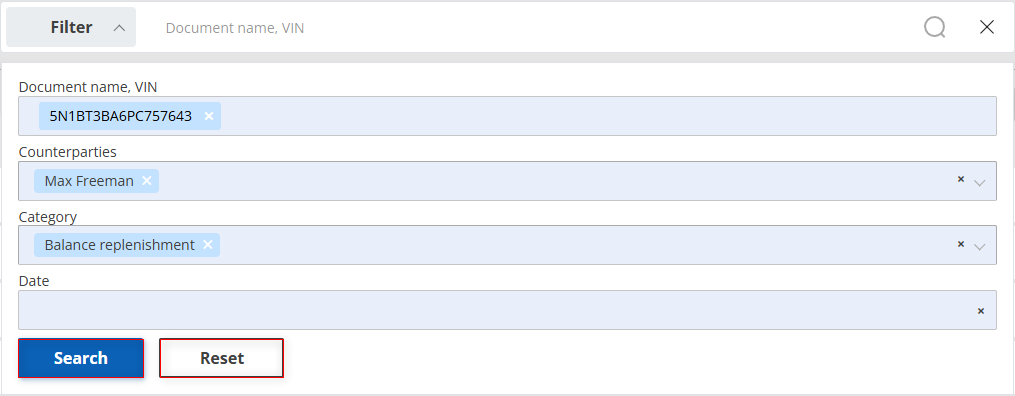Focus the top Document name, VIN search box
Image resolution: width=1015 pixels, height=396 pixels.
531,28
